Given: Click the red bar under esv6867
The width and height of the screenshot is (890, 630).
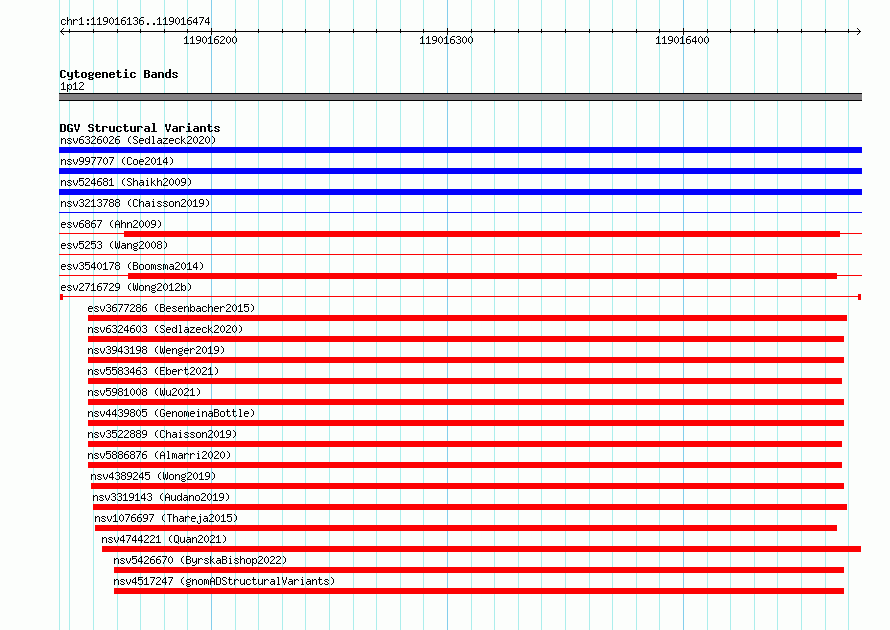Looking at the screenshot, I should tap(482, 234).
